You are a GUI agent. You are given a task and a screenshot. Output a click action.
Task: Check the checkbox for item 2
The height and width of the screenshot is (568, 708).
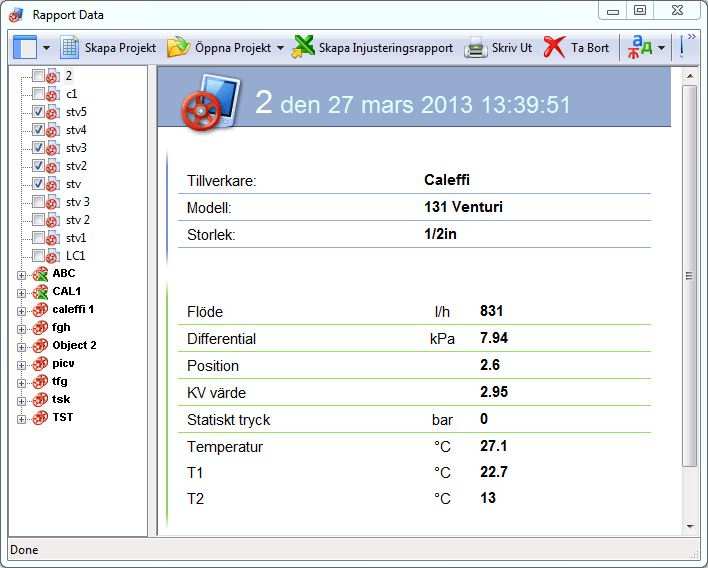pyautogui.click(x=38, y=75)
